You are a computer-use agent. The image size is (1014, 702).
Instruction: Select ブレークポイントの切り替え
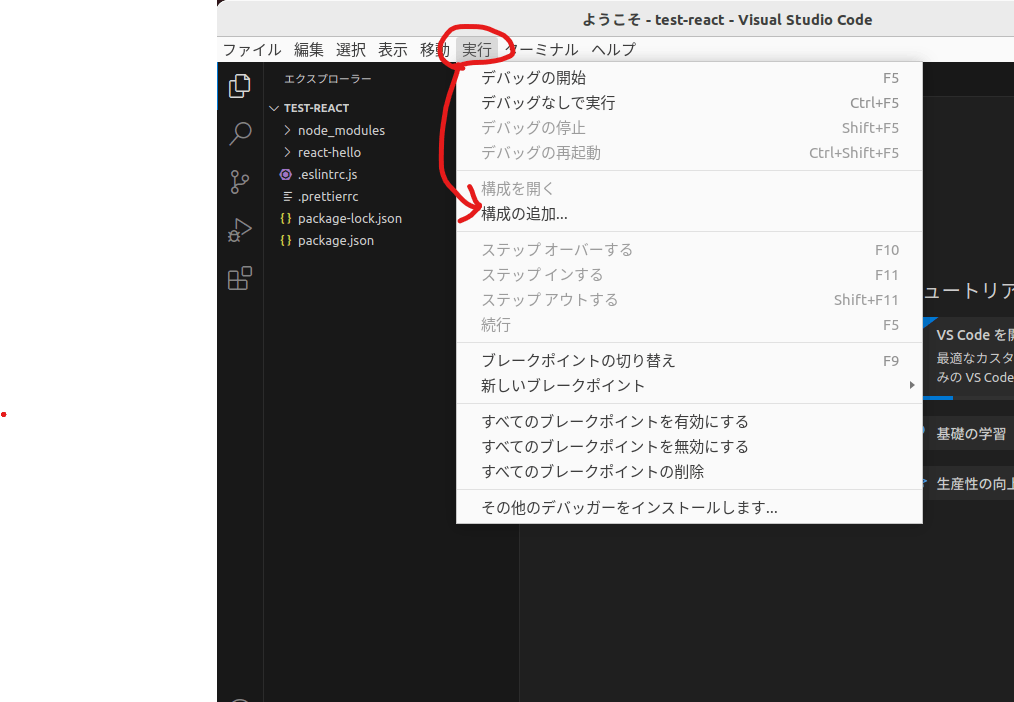coord(689,361)
